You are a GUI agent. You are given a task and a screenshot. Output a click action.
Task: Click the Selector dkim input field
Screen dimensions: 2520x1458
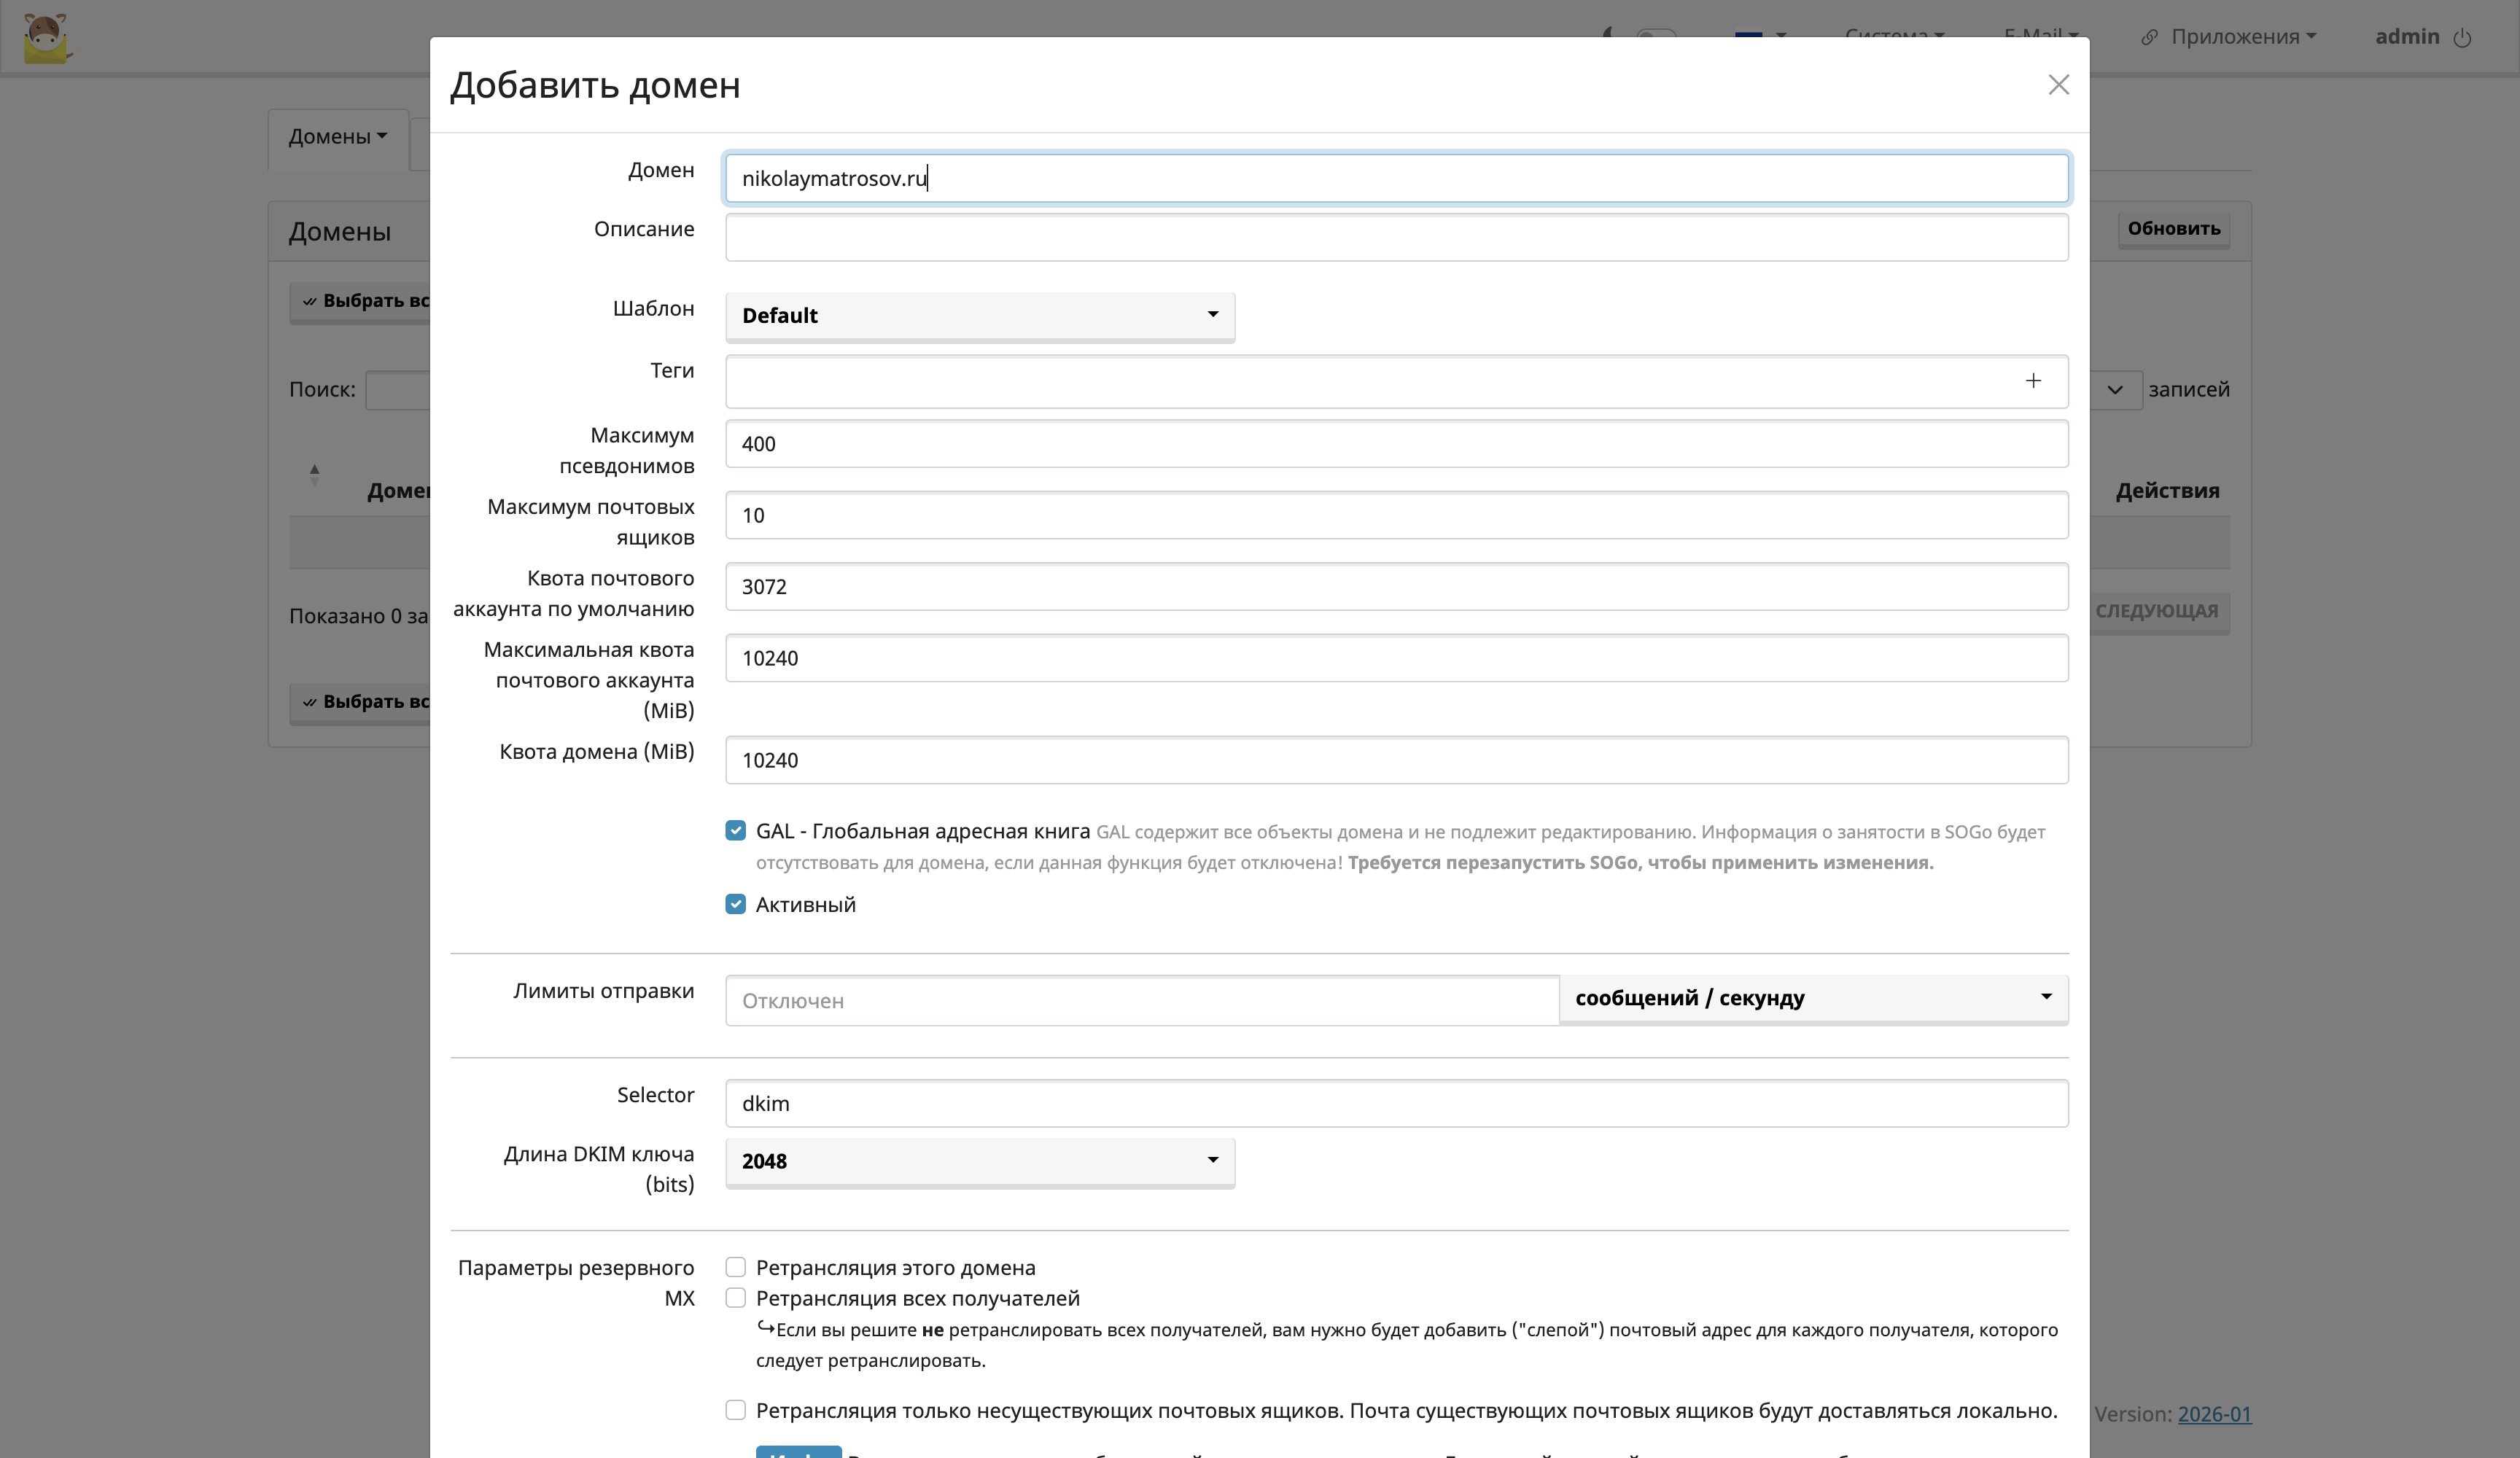[1396, 1103]
